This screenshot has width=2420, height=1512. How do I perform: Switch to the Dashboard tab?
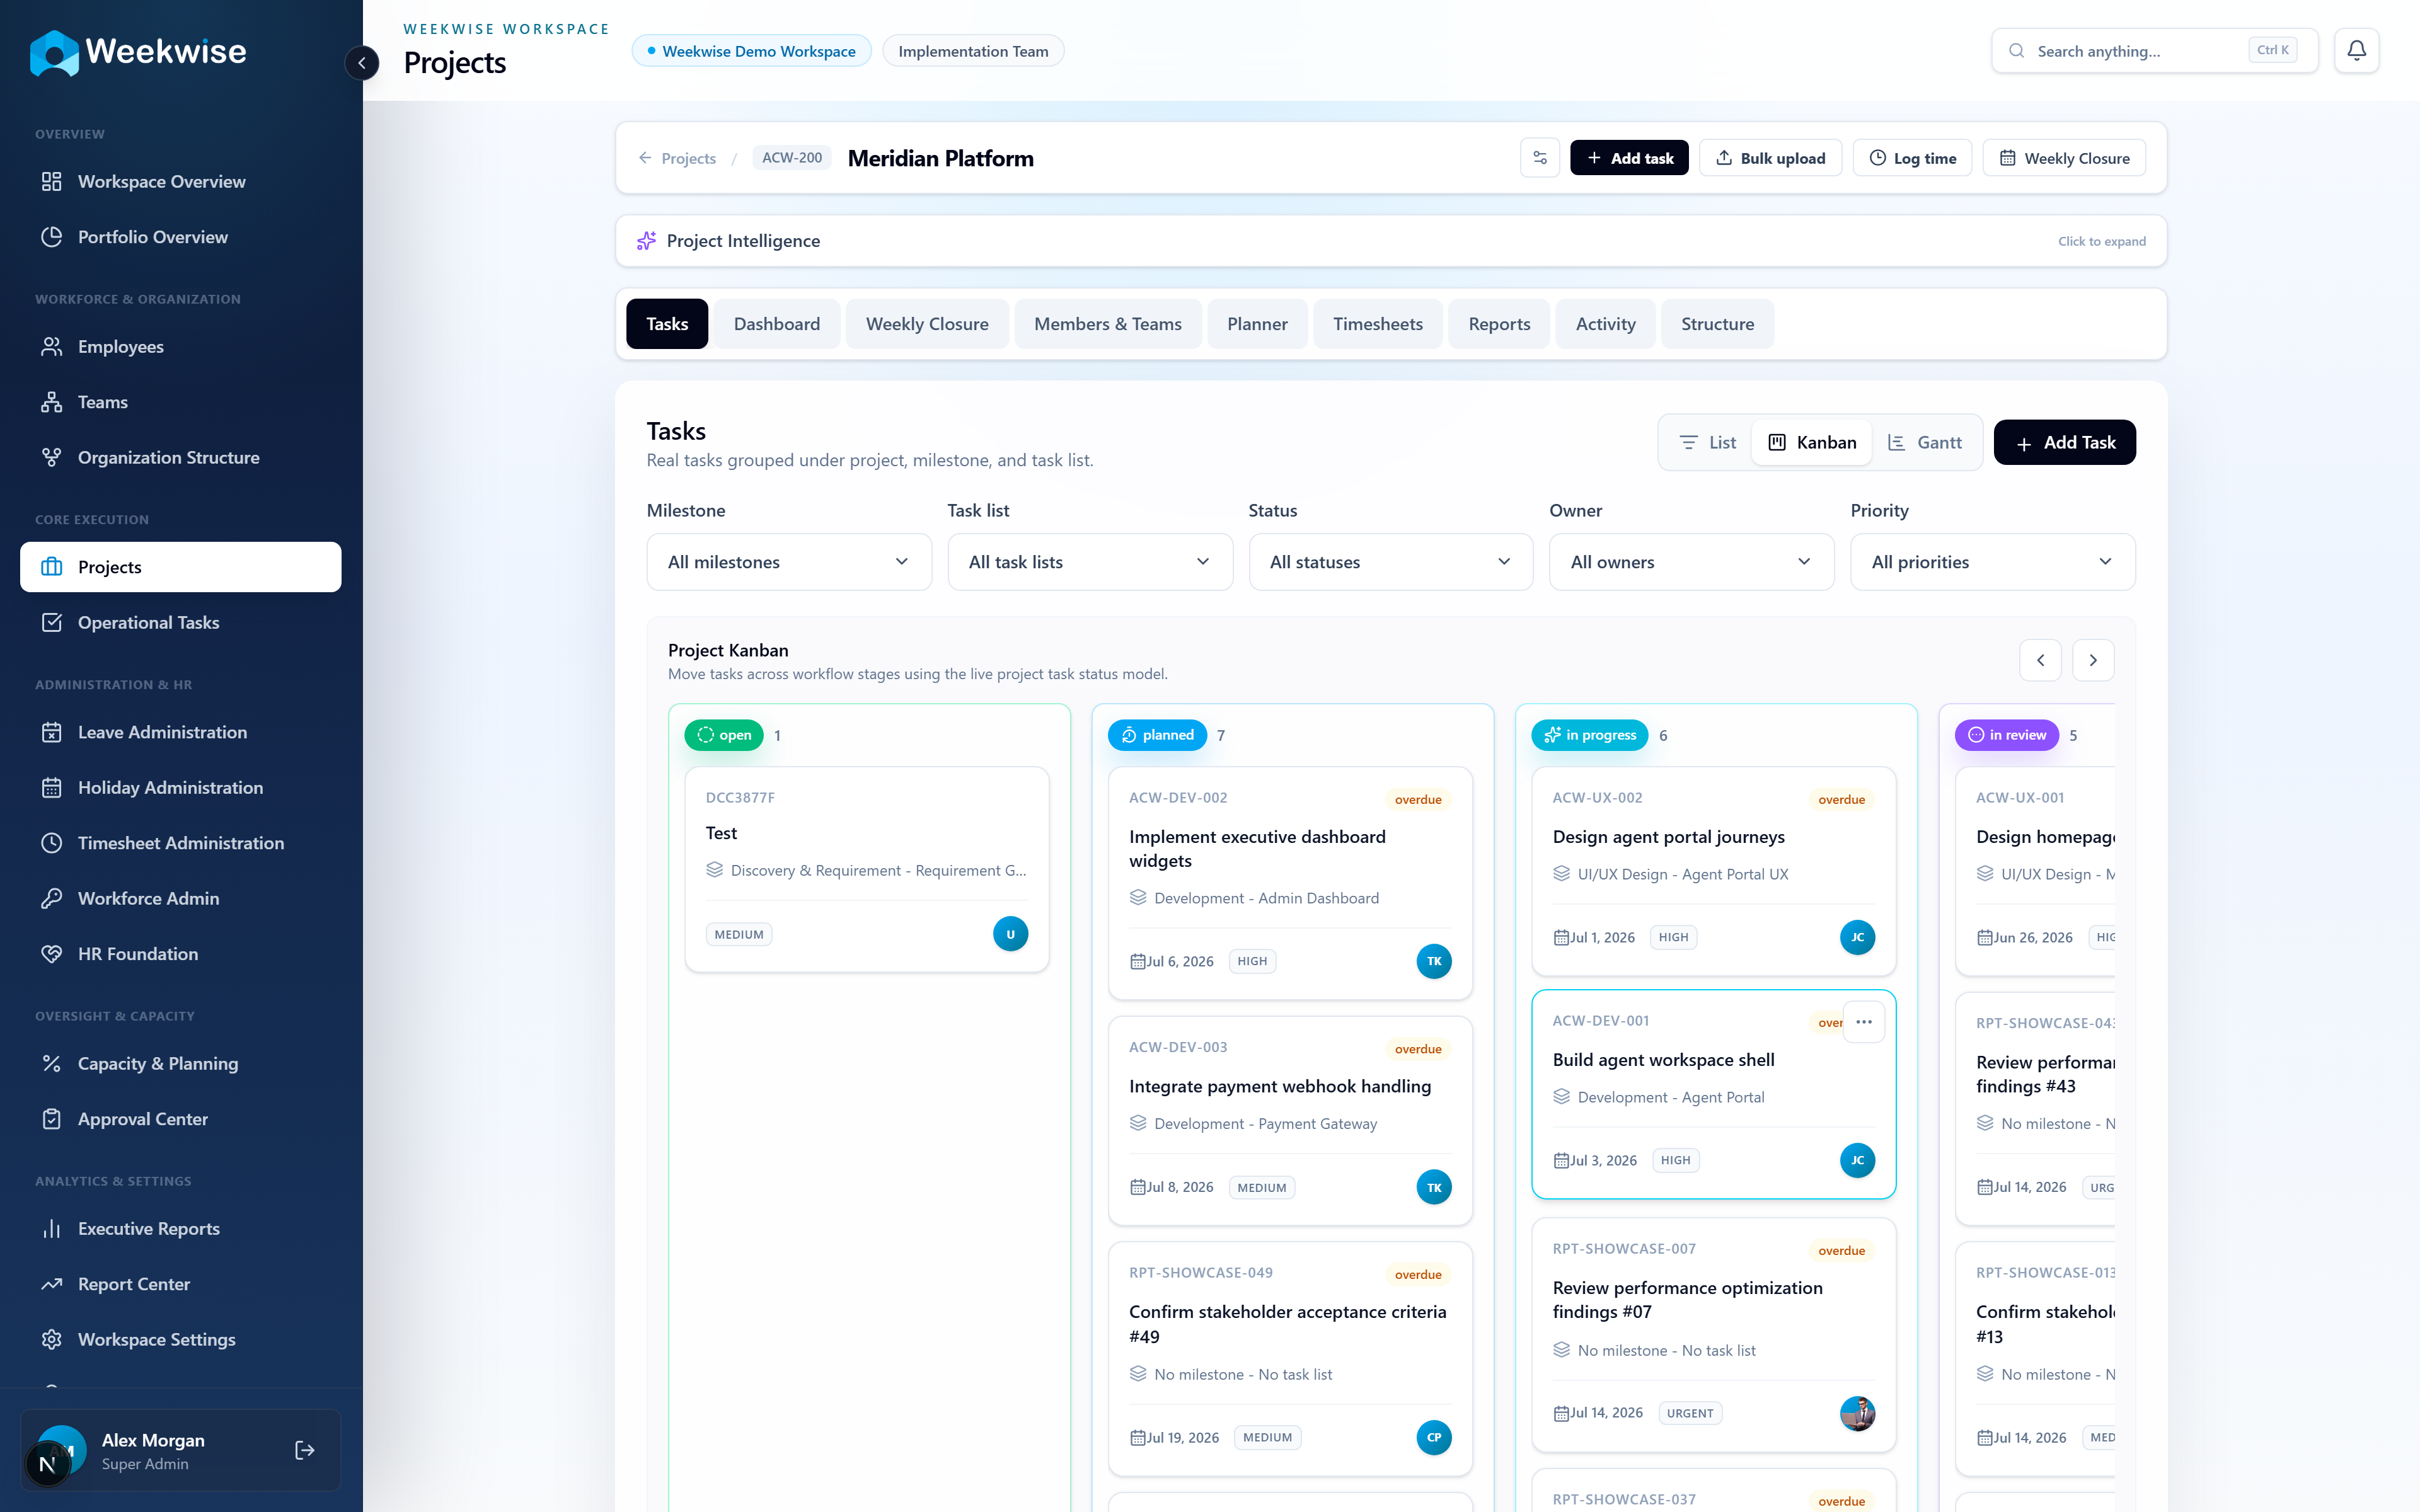pos(777,324)
